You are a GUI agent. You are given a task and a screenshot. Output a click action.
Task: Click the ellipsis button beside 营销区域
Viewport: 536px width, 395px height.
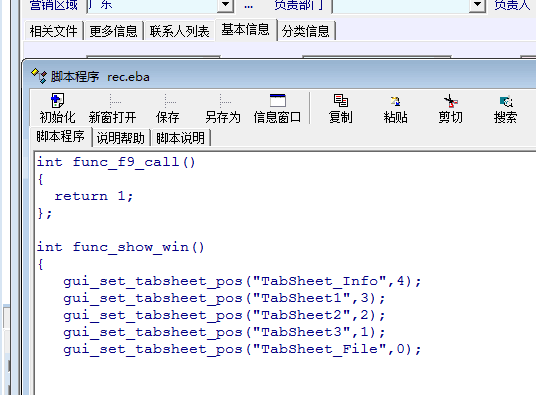pyautogui.click(x=249, y=5)
